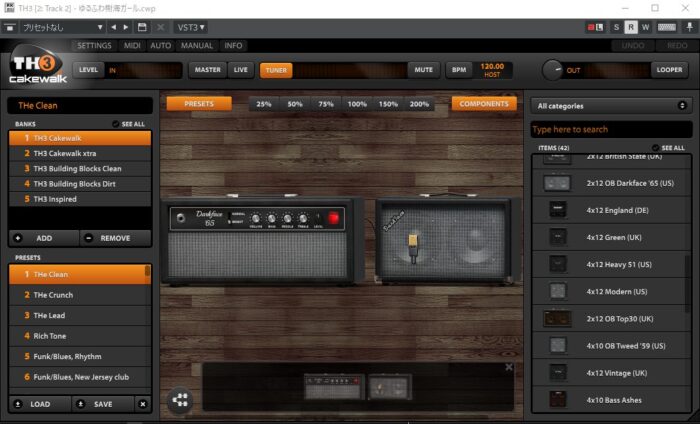Click LOAD preset button
This screenshot has width=700, height=424.
(40, 404)
